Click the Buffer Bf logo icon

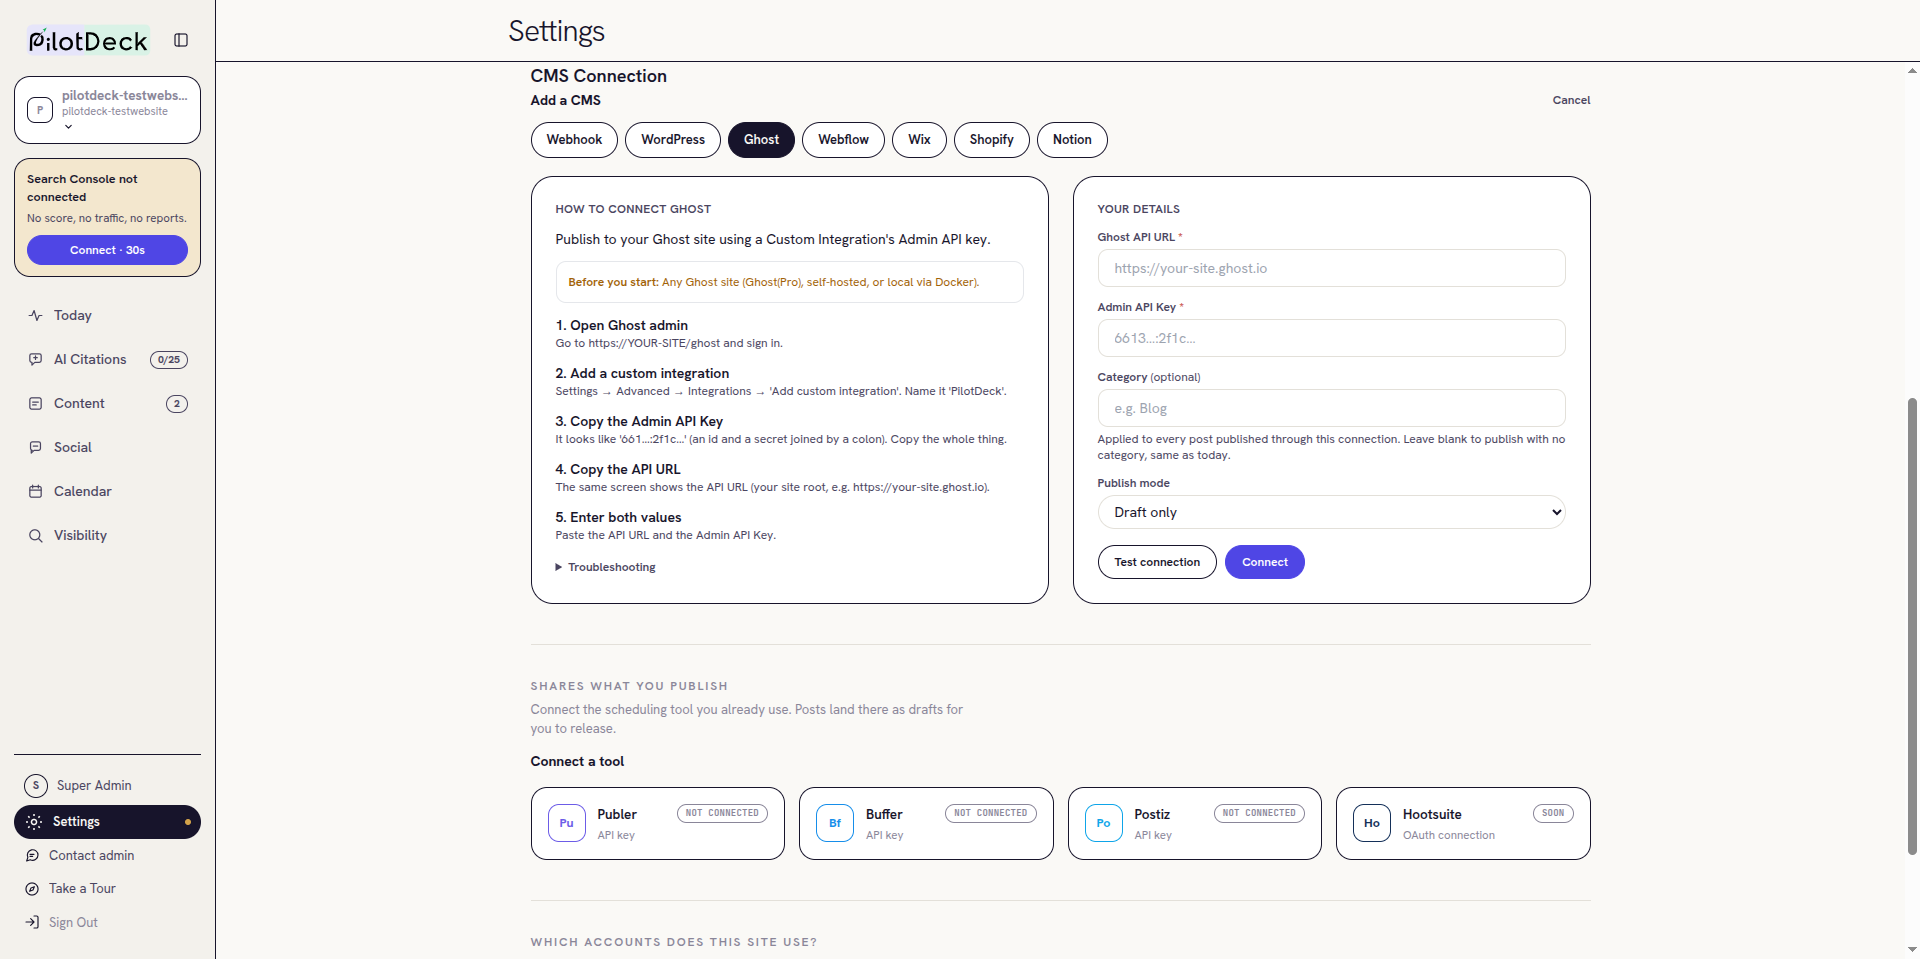click(835, 823)
